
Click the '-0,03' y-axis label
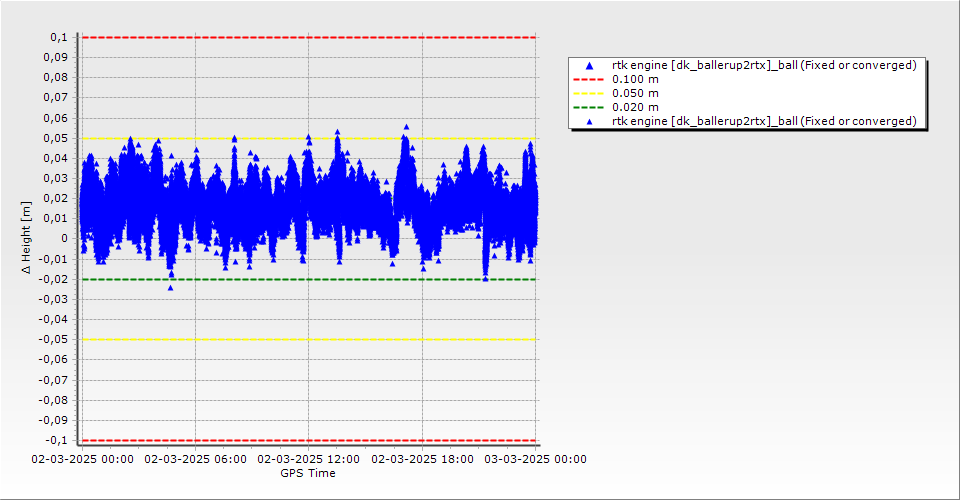pos(53,299)
